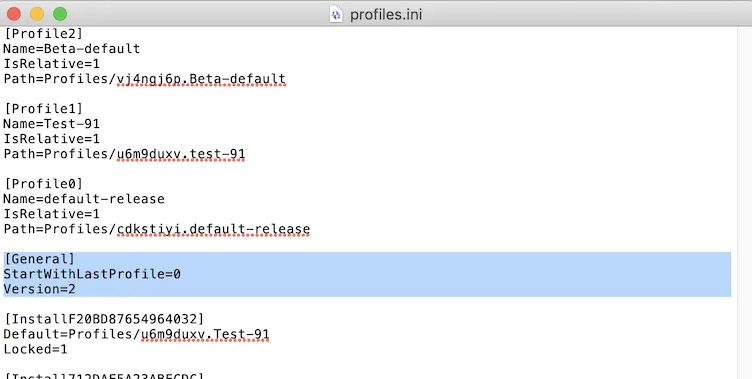Screen dimensions: 752x379
Task: Click the misspelled word vj4ngj6p.Beta-default
Action: click(x=201, y=79)
